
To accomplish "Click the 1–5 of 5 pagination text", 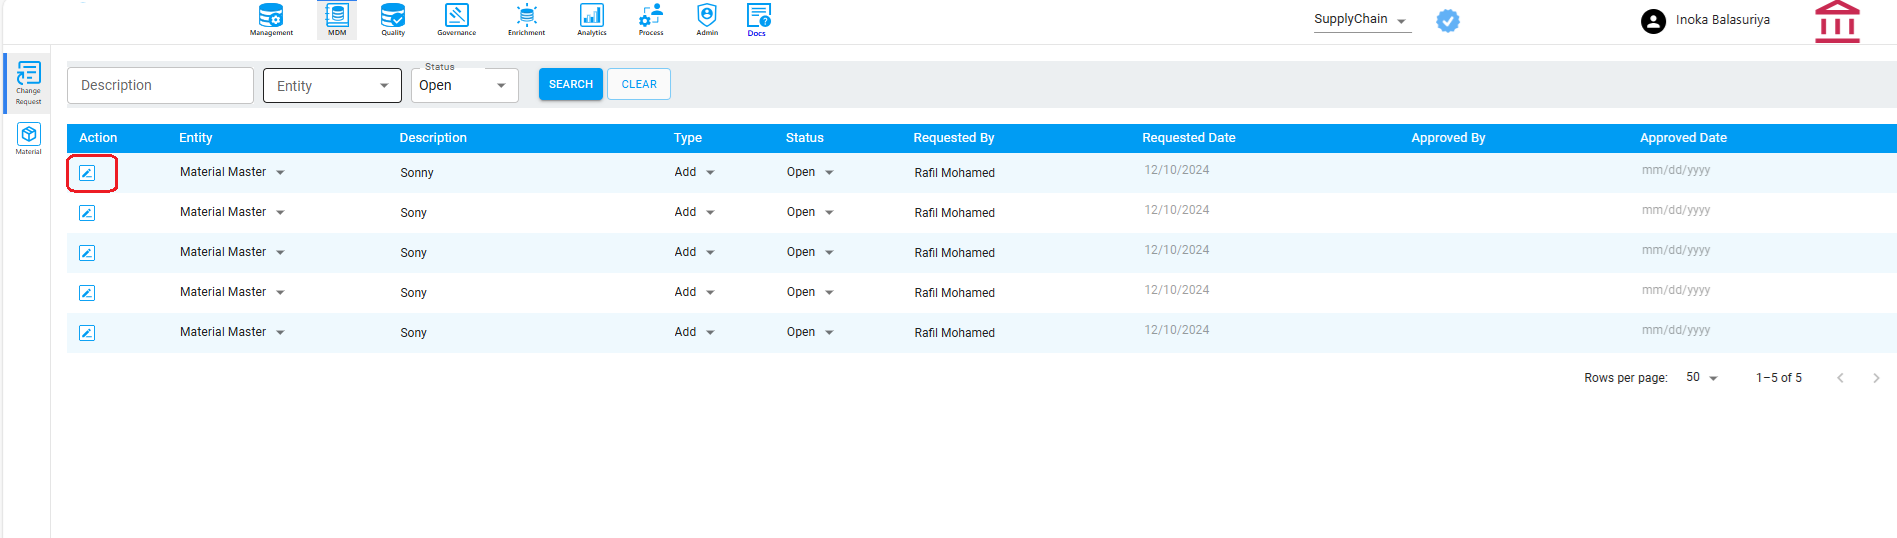I will click(1779, 378).
